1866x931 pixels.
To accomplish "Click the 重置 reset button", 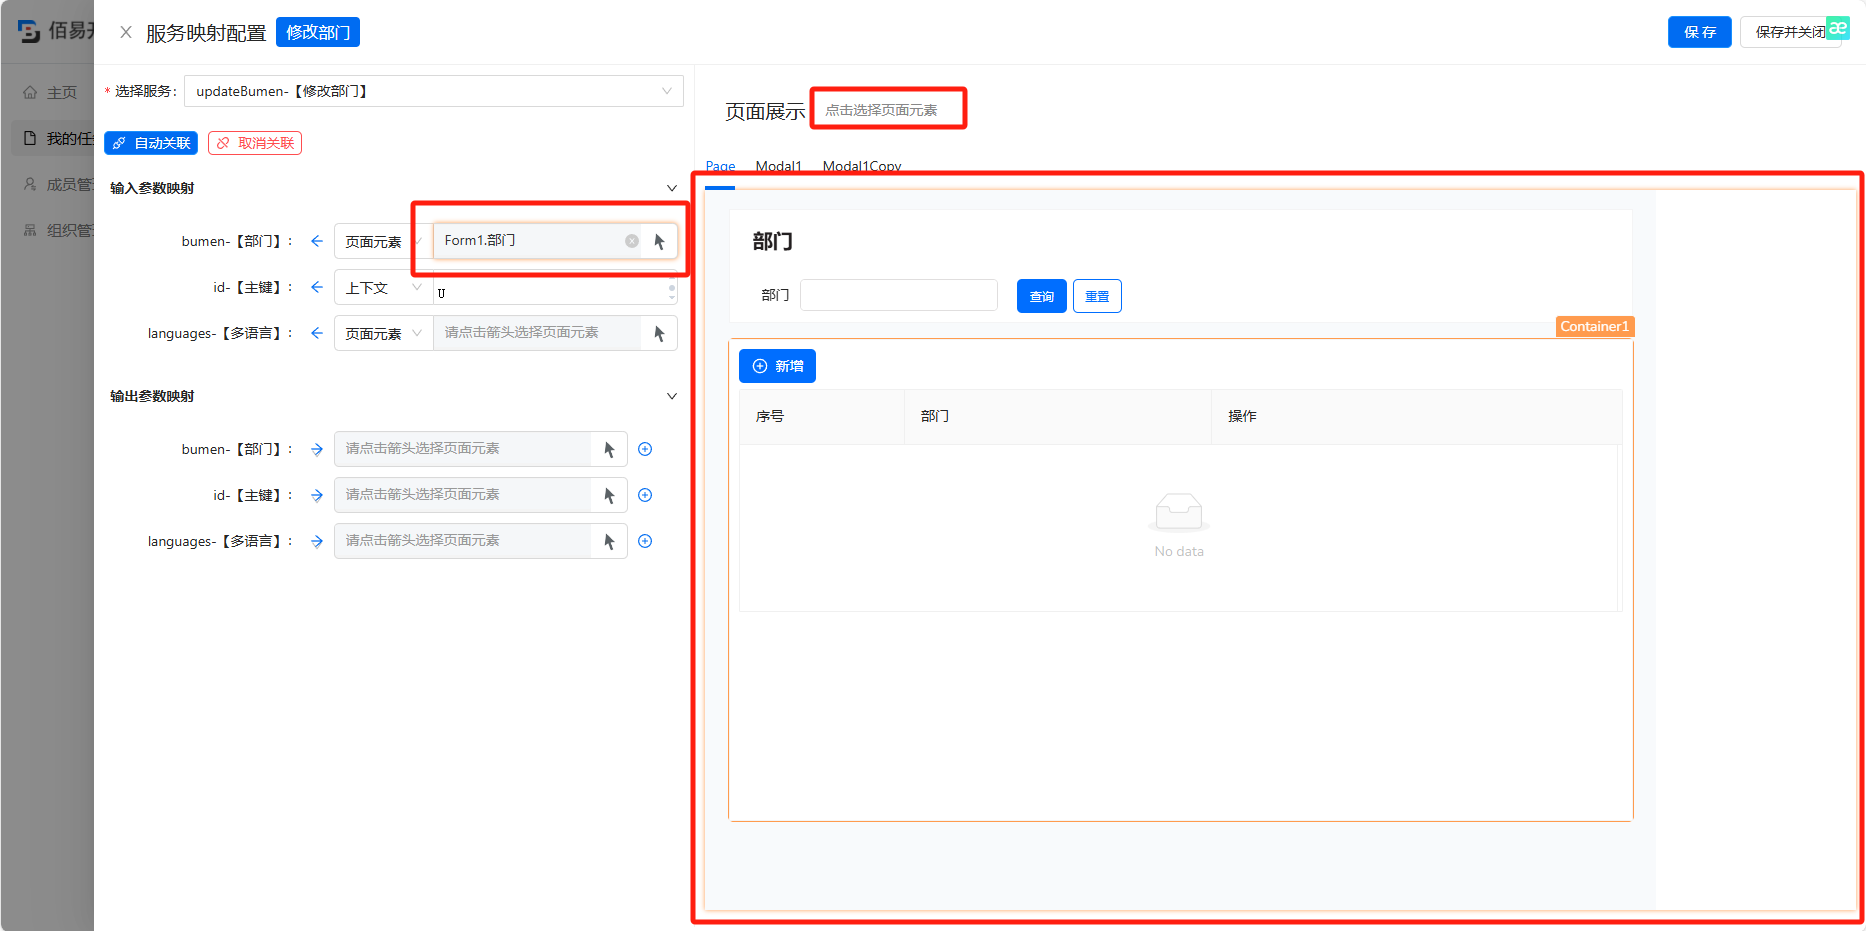I will (x=1097, y=296).
